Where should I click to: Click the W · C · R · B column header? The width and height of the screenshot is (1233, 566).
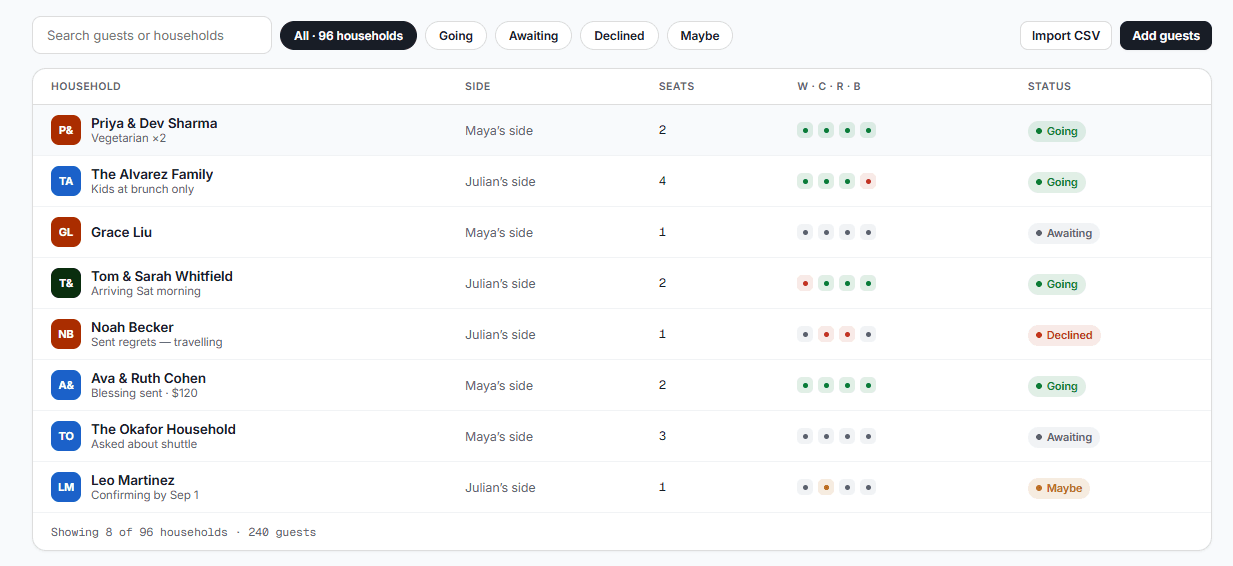point(829,86)
